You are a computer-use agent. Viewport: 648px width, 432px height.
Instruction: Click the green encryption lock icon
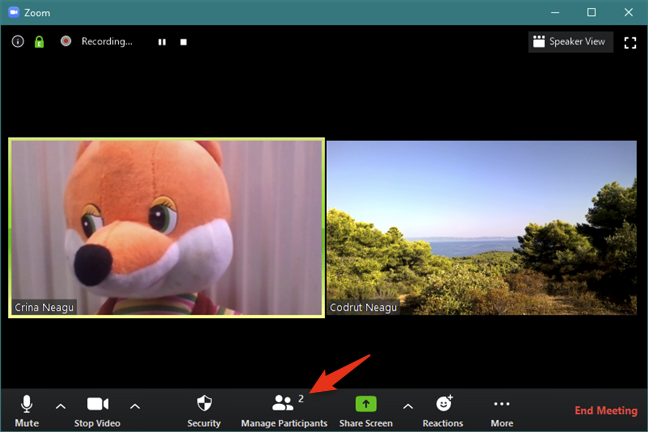coord(39,41)
